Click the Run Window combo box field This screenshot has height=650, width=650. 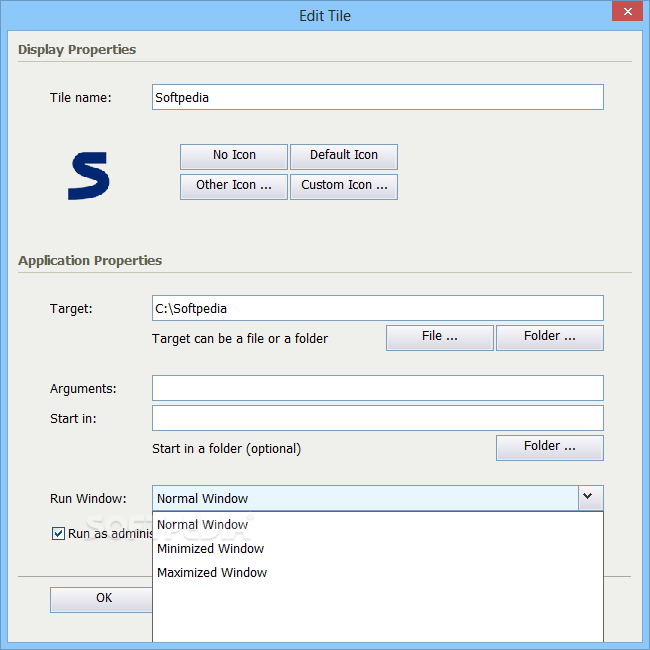(x=378, y=498)
